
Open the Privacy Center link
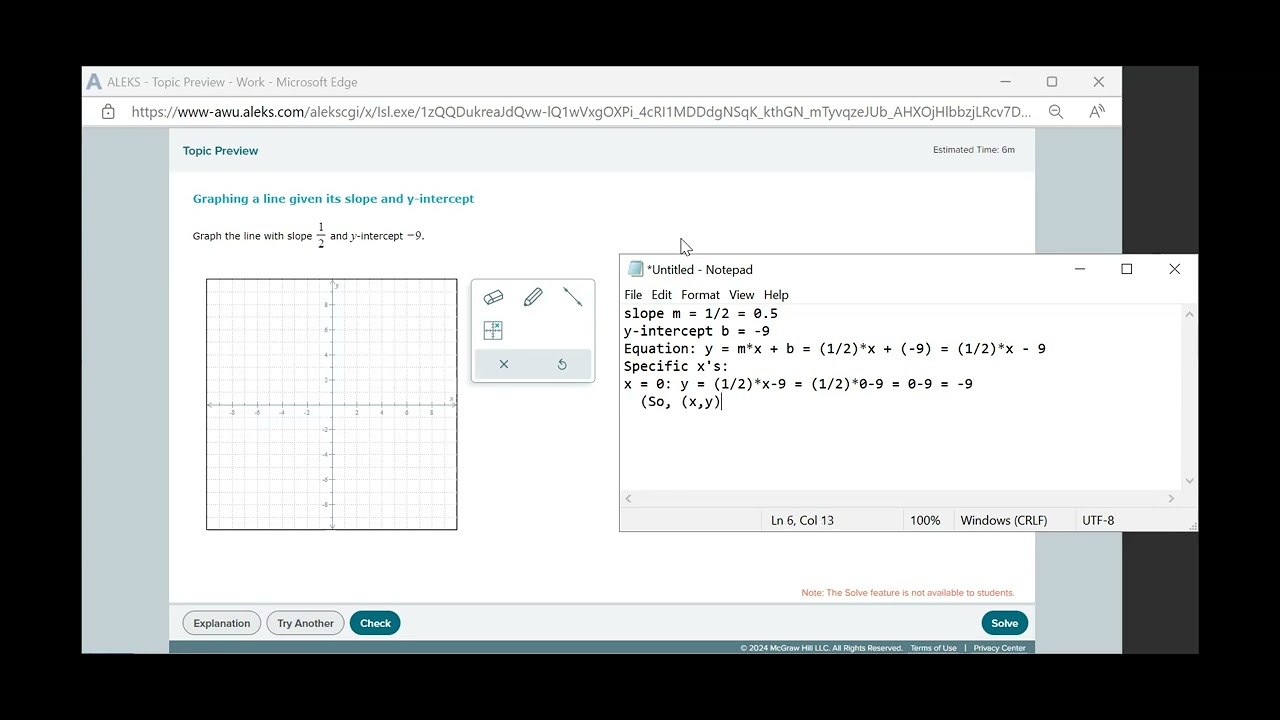pyautogui.click(x=1000, y=648)
